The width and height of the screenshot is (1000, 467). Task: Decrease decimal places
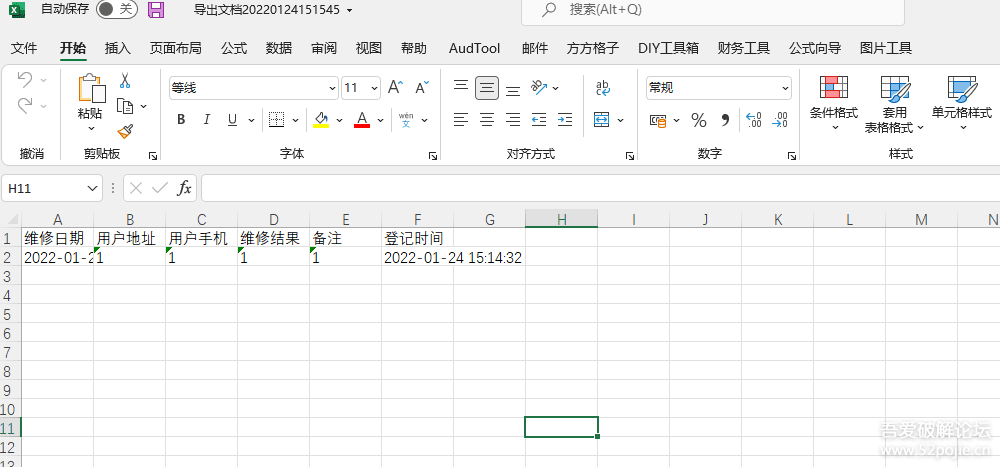(779, 120)
